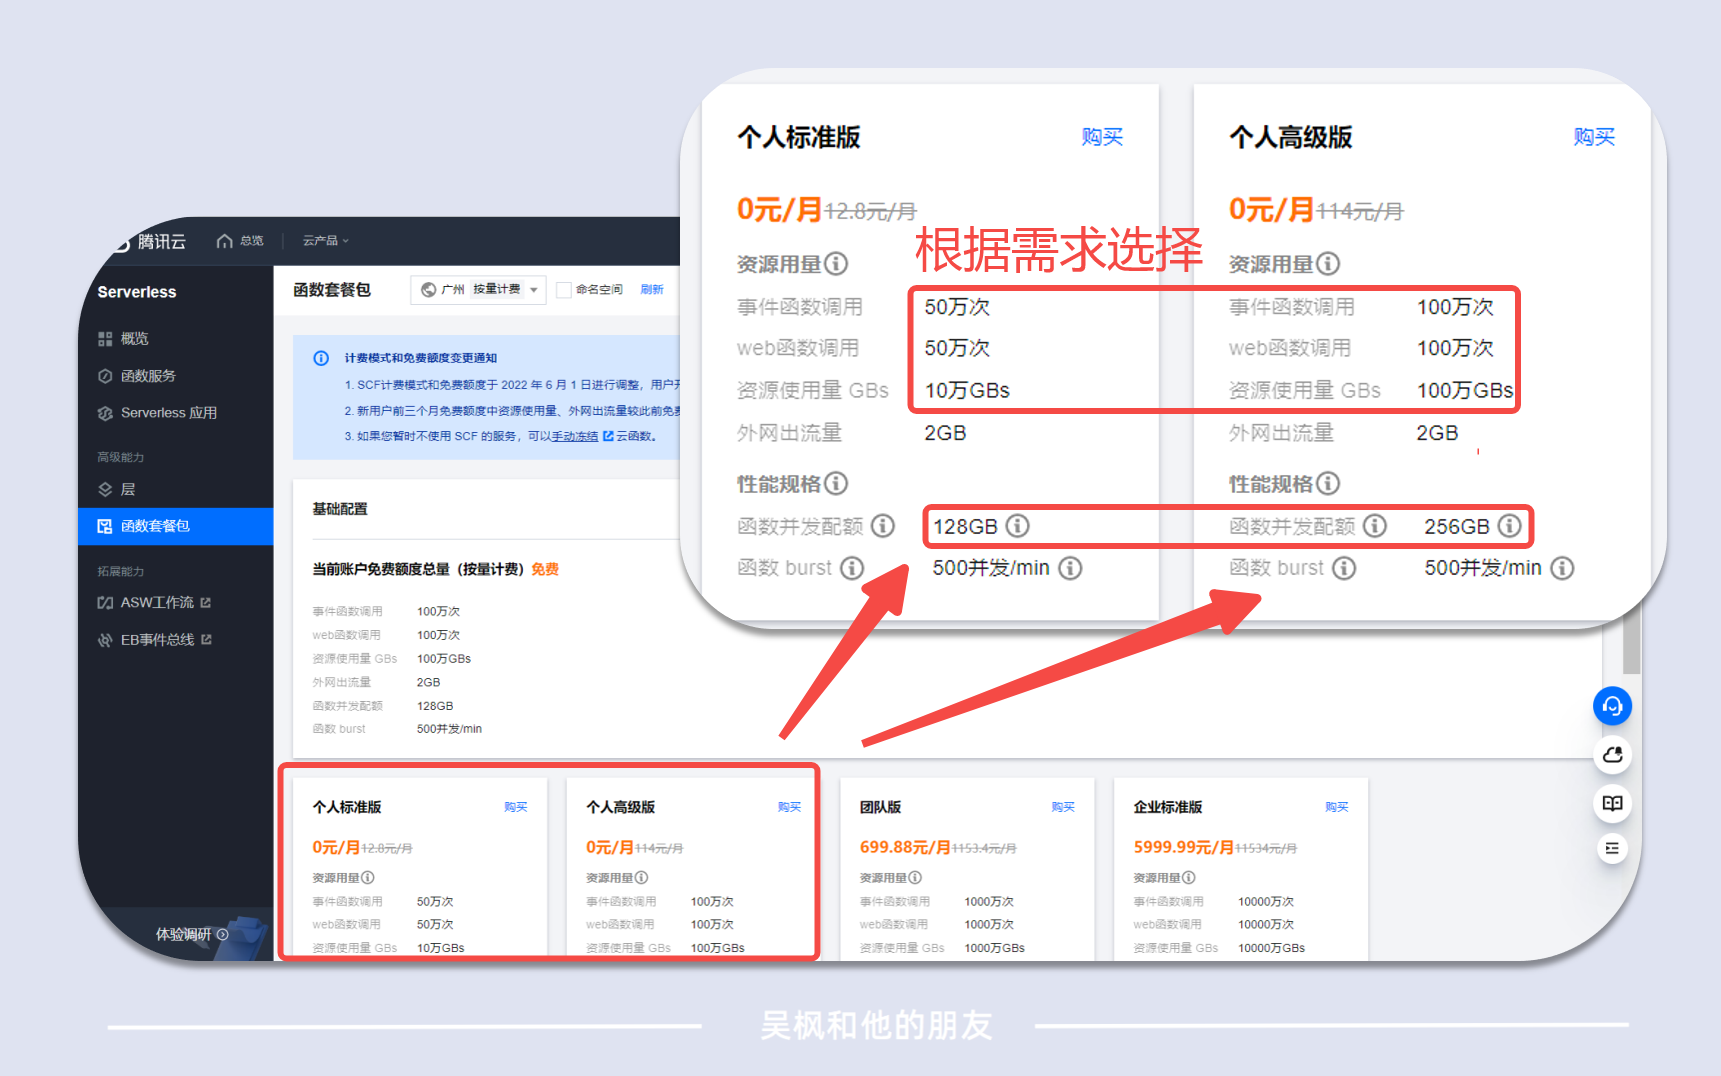
Task: Click info icon next to 256GB
Action: [1509, 526]
